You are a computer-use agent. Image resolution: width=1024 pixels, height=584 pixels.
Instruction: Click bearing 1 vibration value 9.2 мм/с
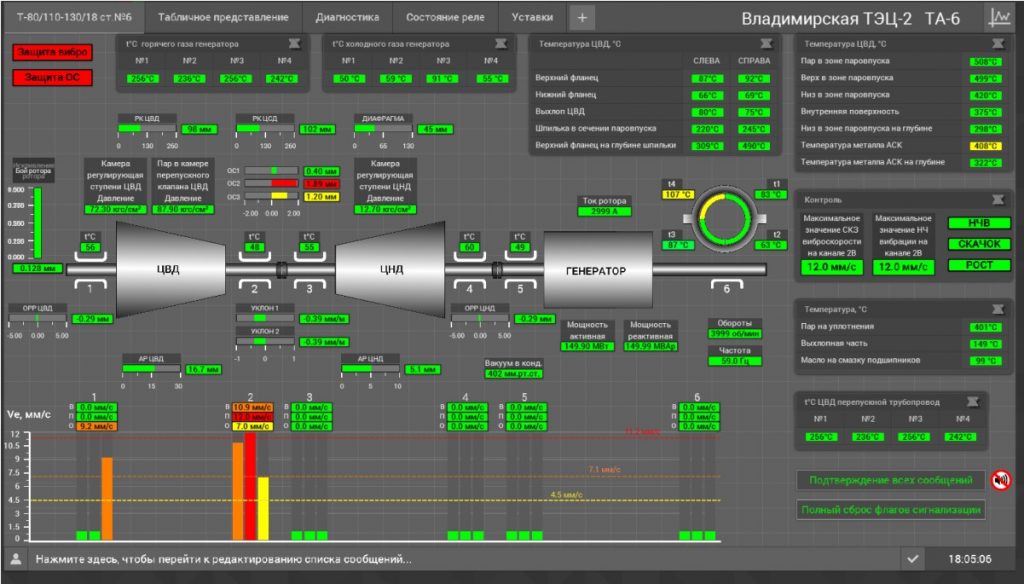[x=97, y=427]
